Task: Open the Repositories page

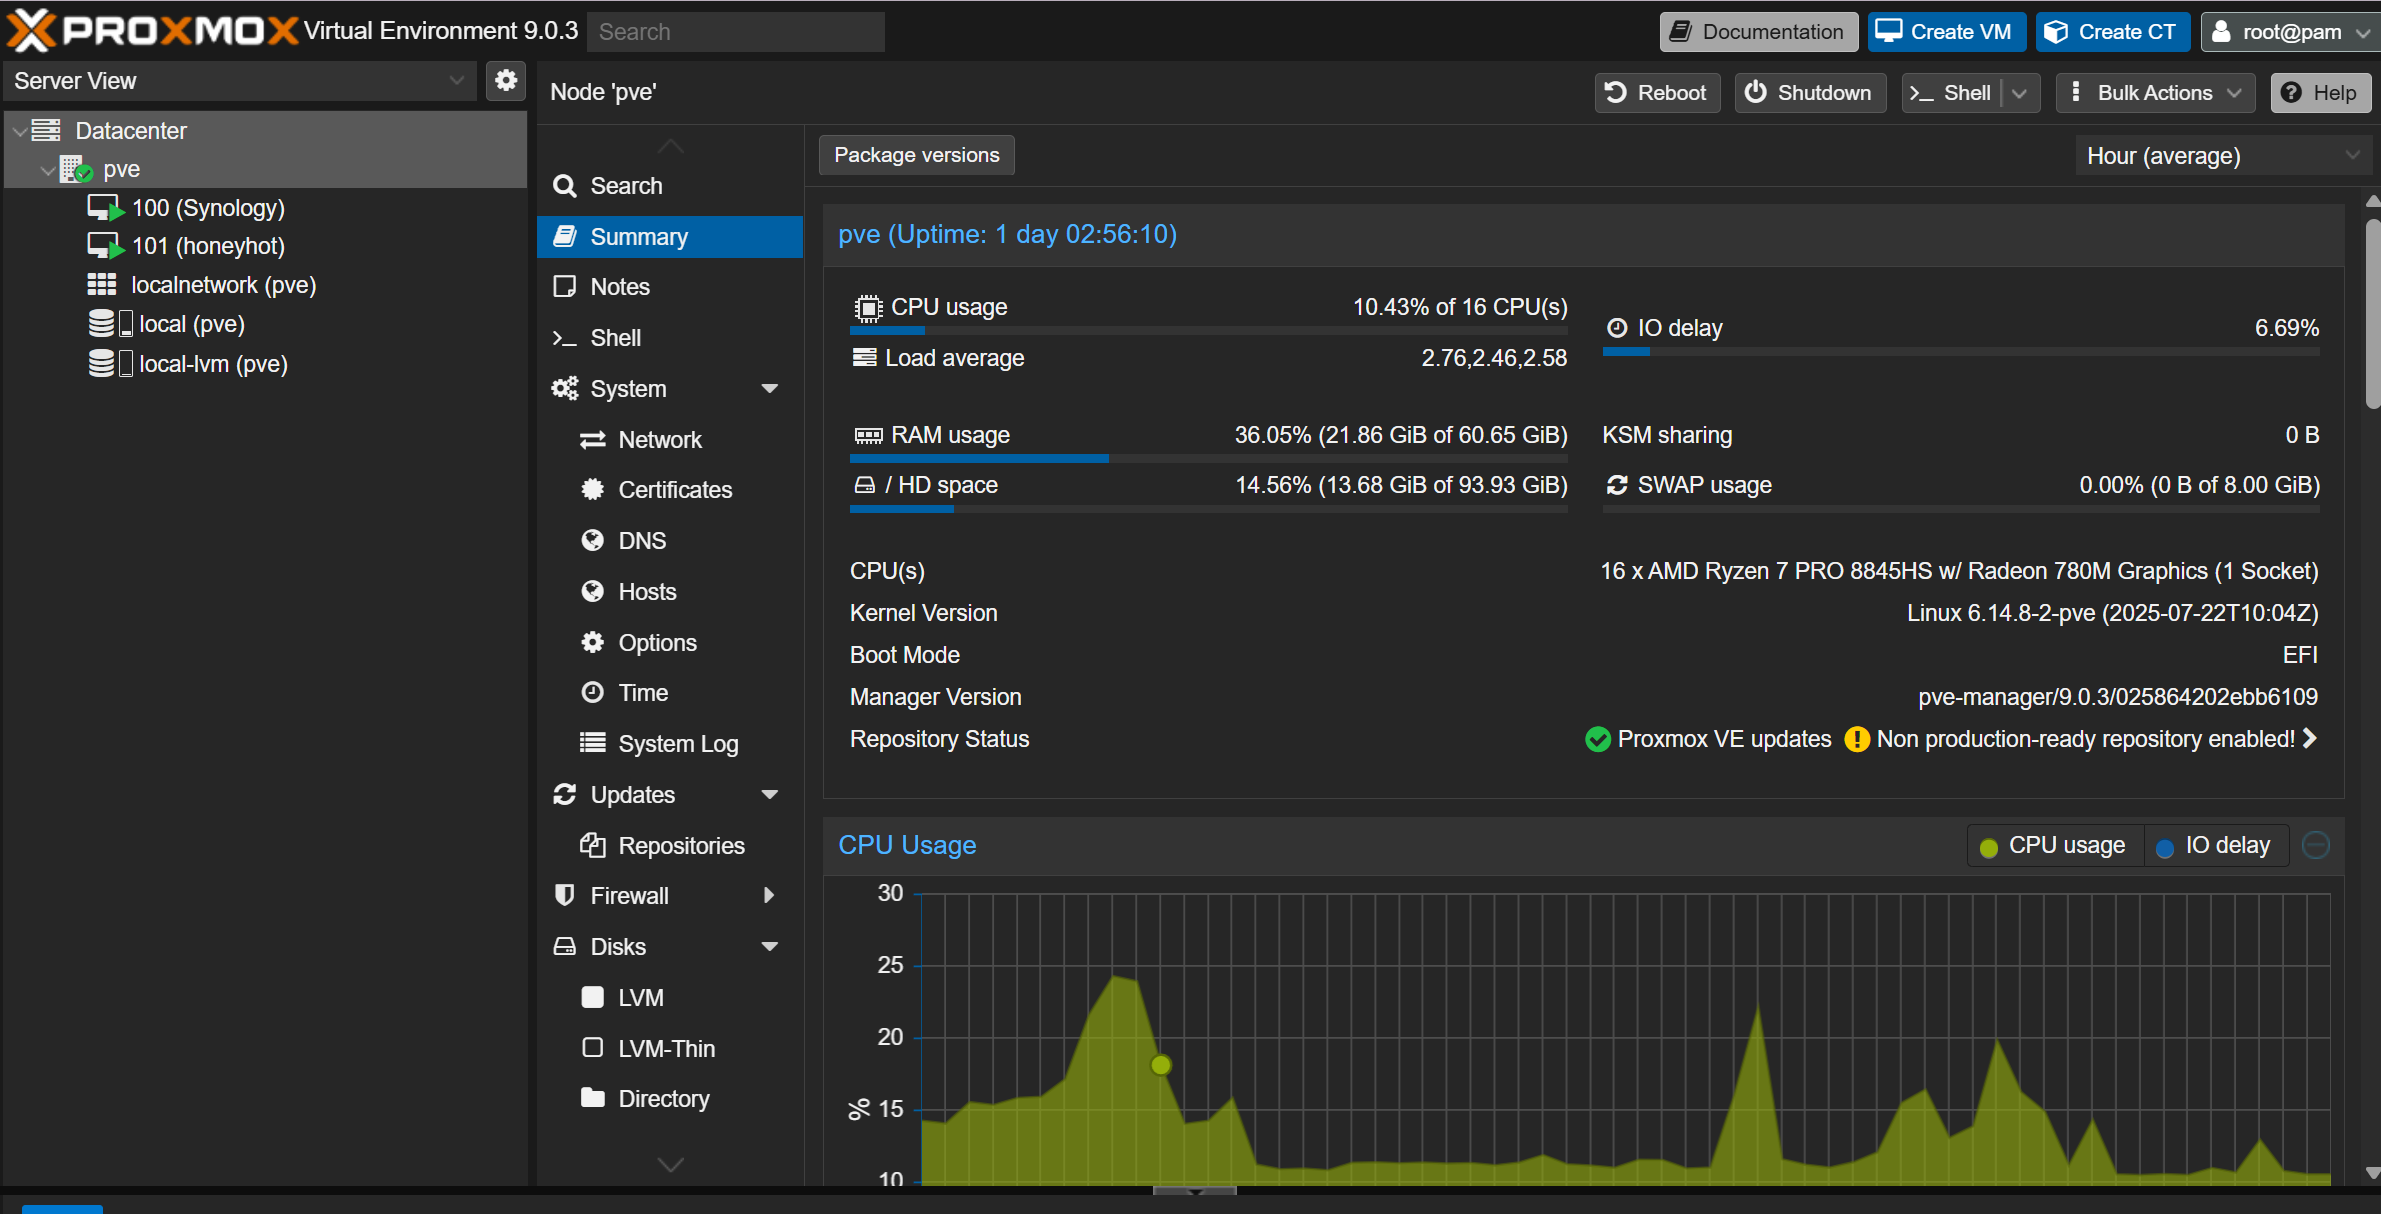Action: coord(680,846)
